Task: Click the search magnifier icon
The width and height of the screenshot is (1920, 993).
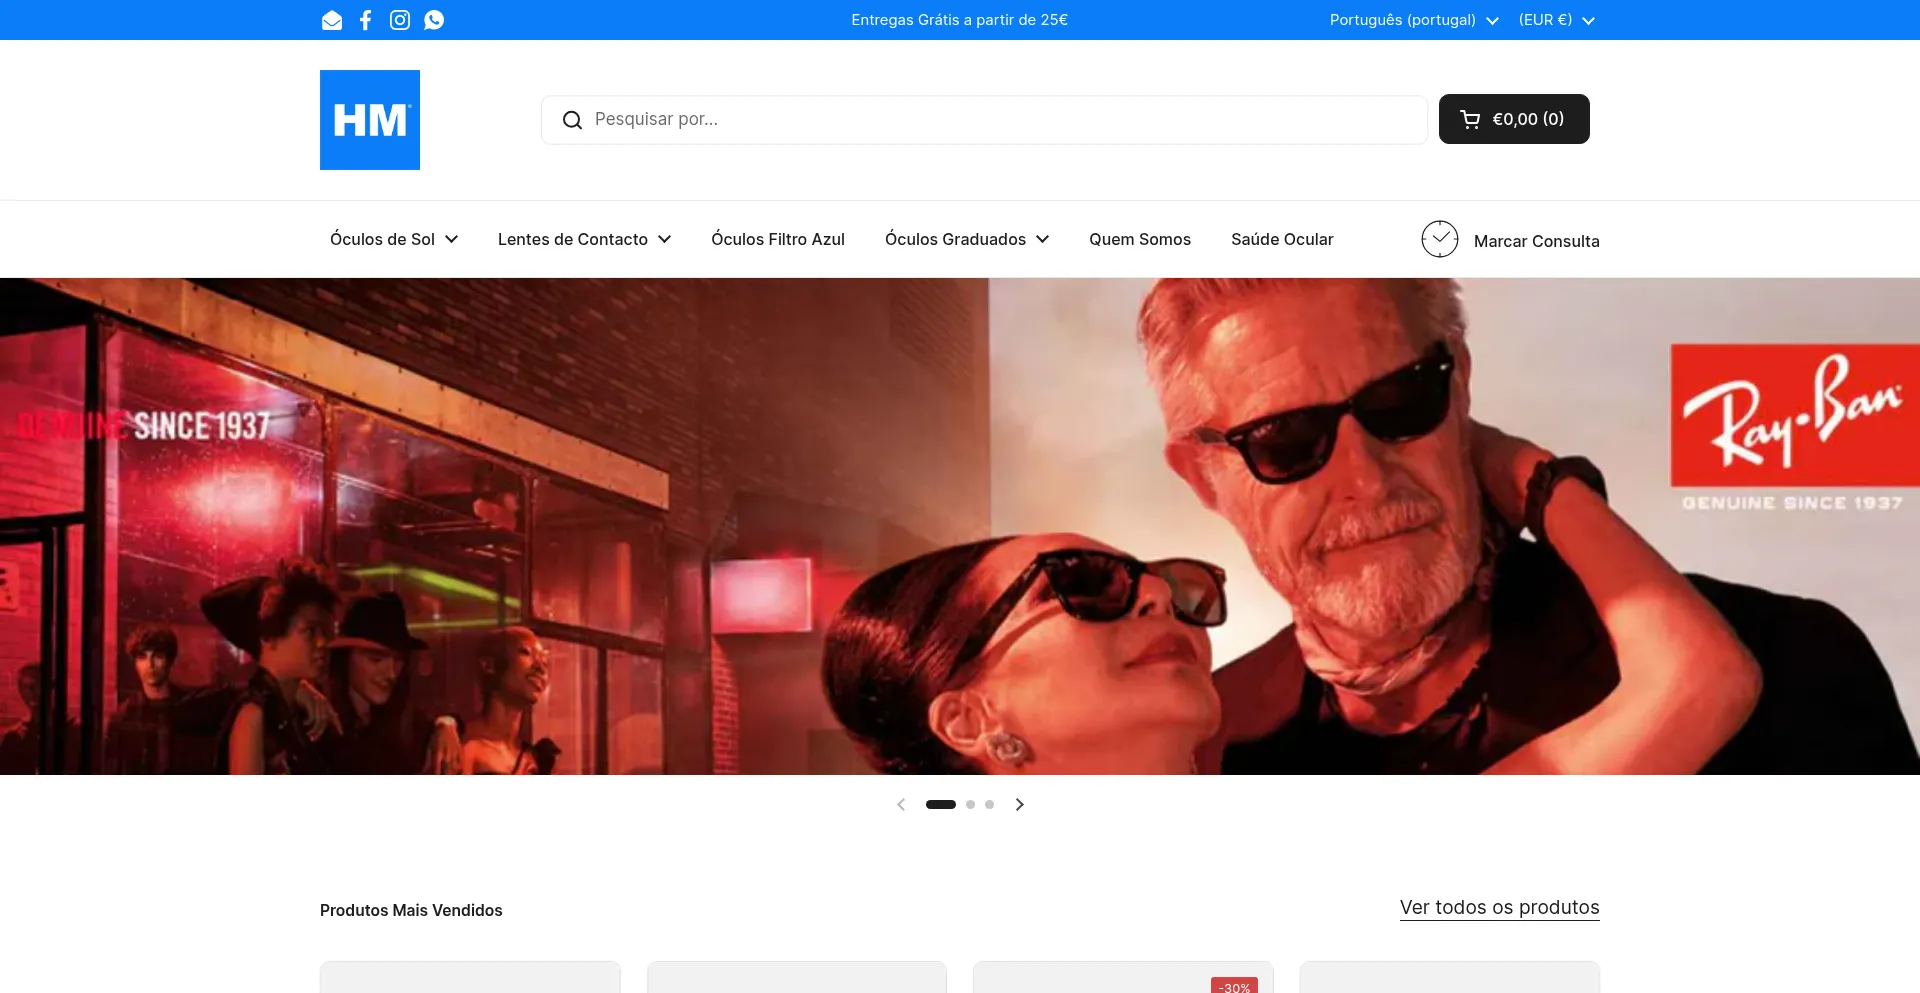Action: point(572,120)
